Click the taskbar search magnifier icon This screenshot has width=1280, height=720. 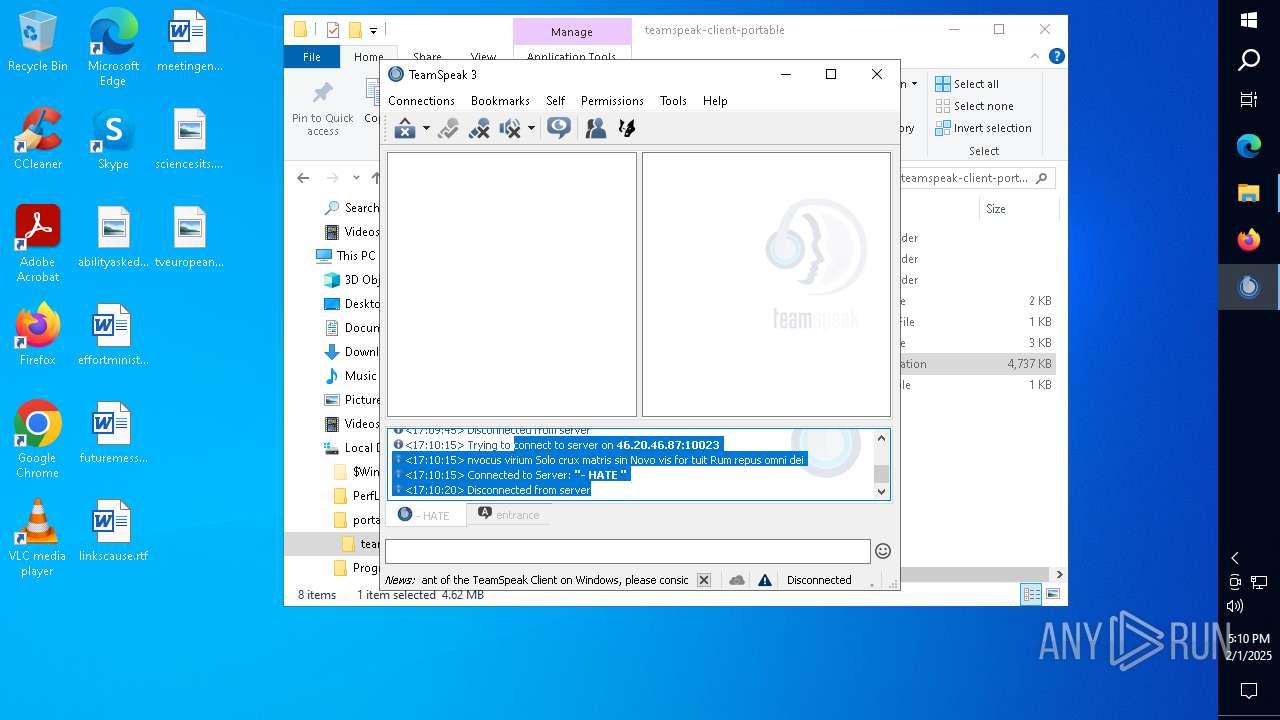point(1249,60)
